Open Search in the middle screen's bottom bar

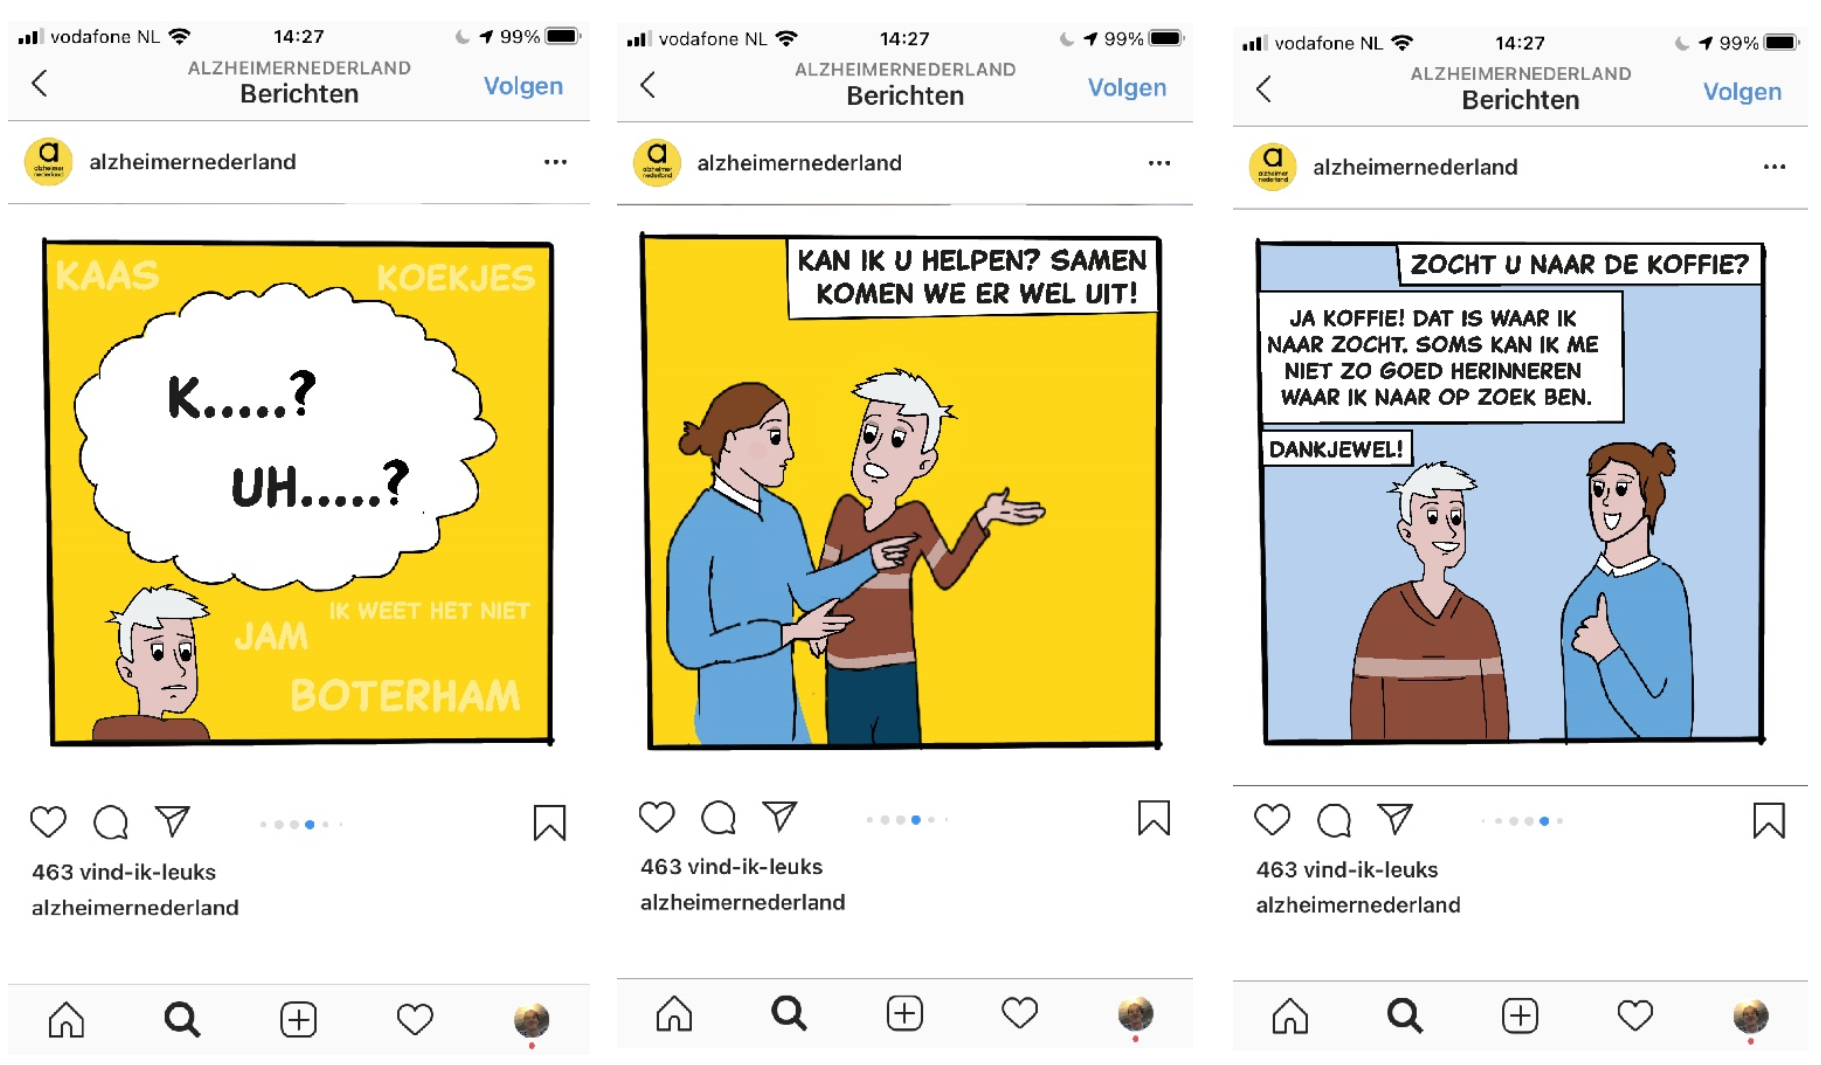point(789,1013)
